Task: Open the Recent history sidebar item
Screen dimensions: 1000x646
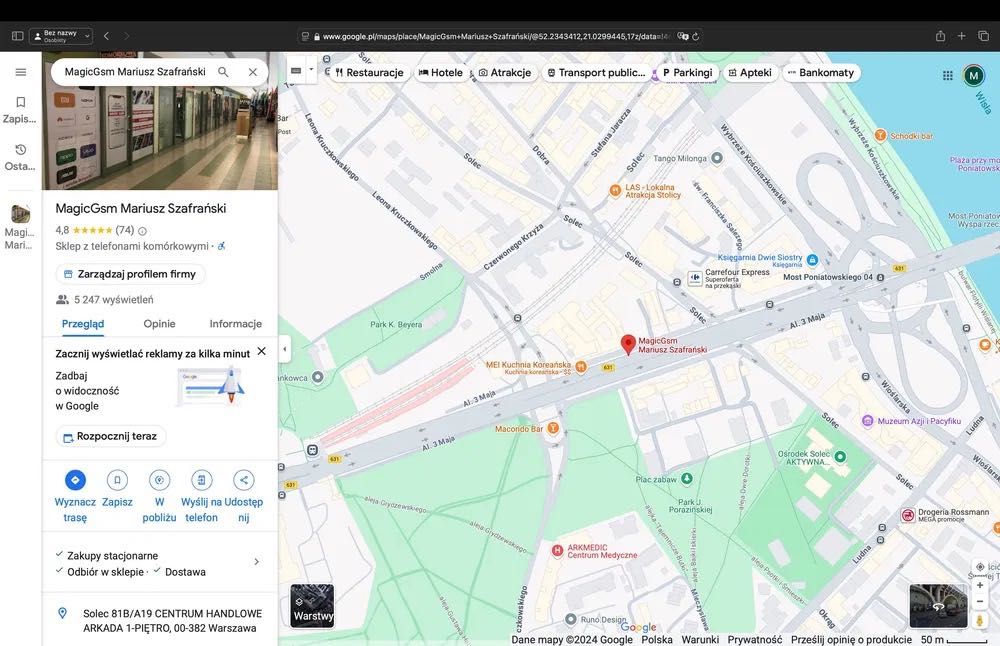Action: click(20, 157)
